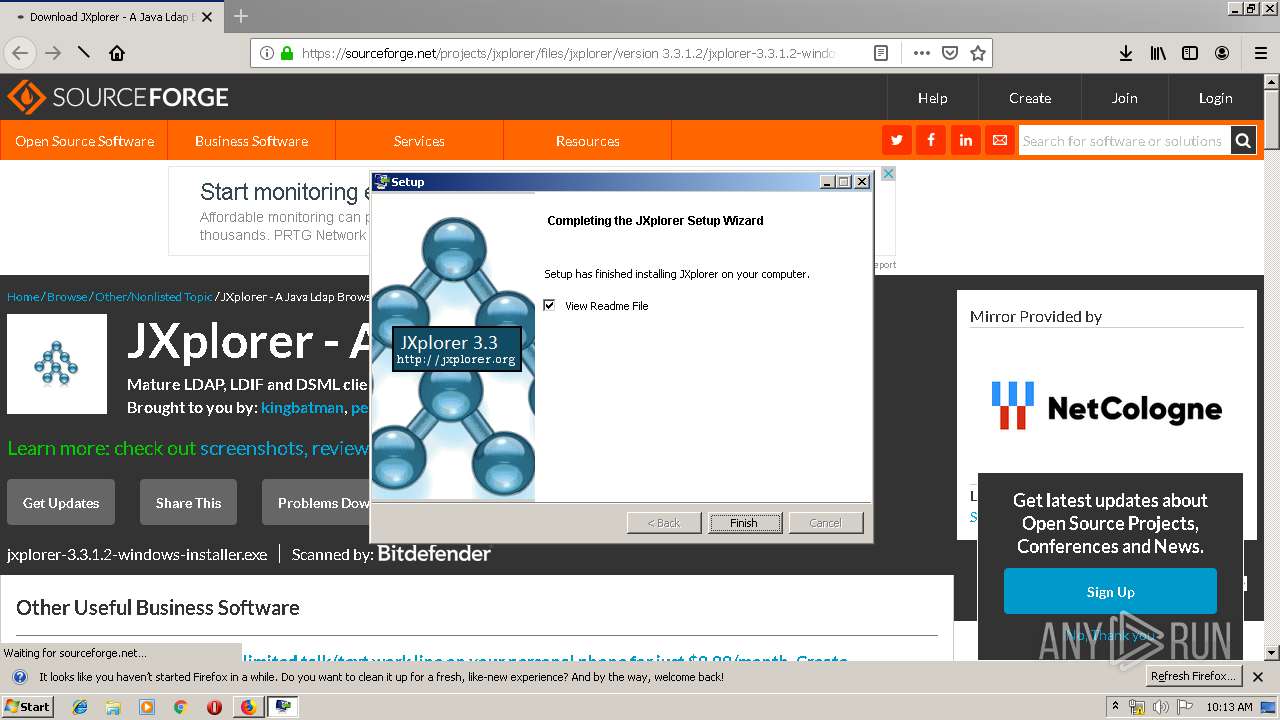Screen dimensions: 1280x720
Task: Select Join in the header
Action: tap(1125, 98)
